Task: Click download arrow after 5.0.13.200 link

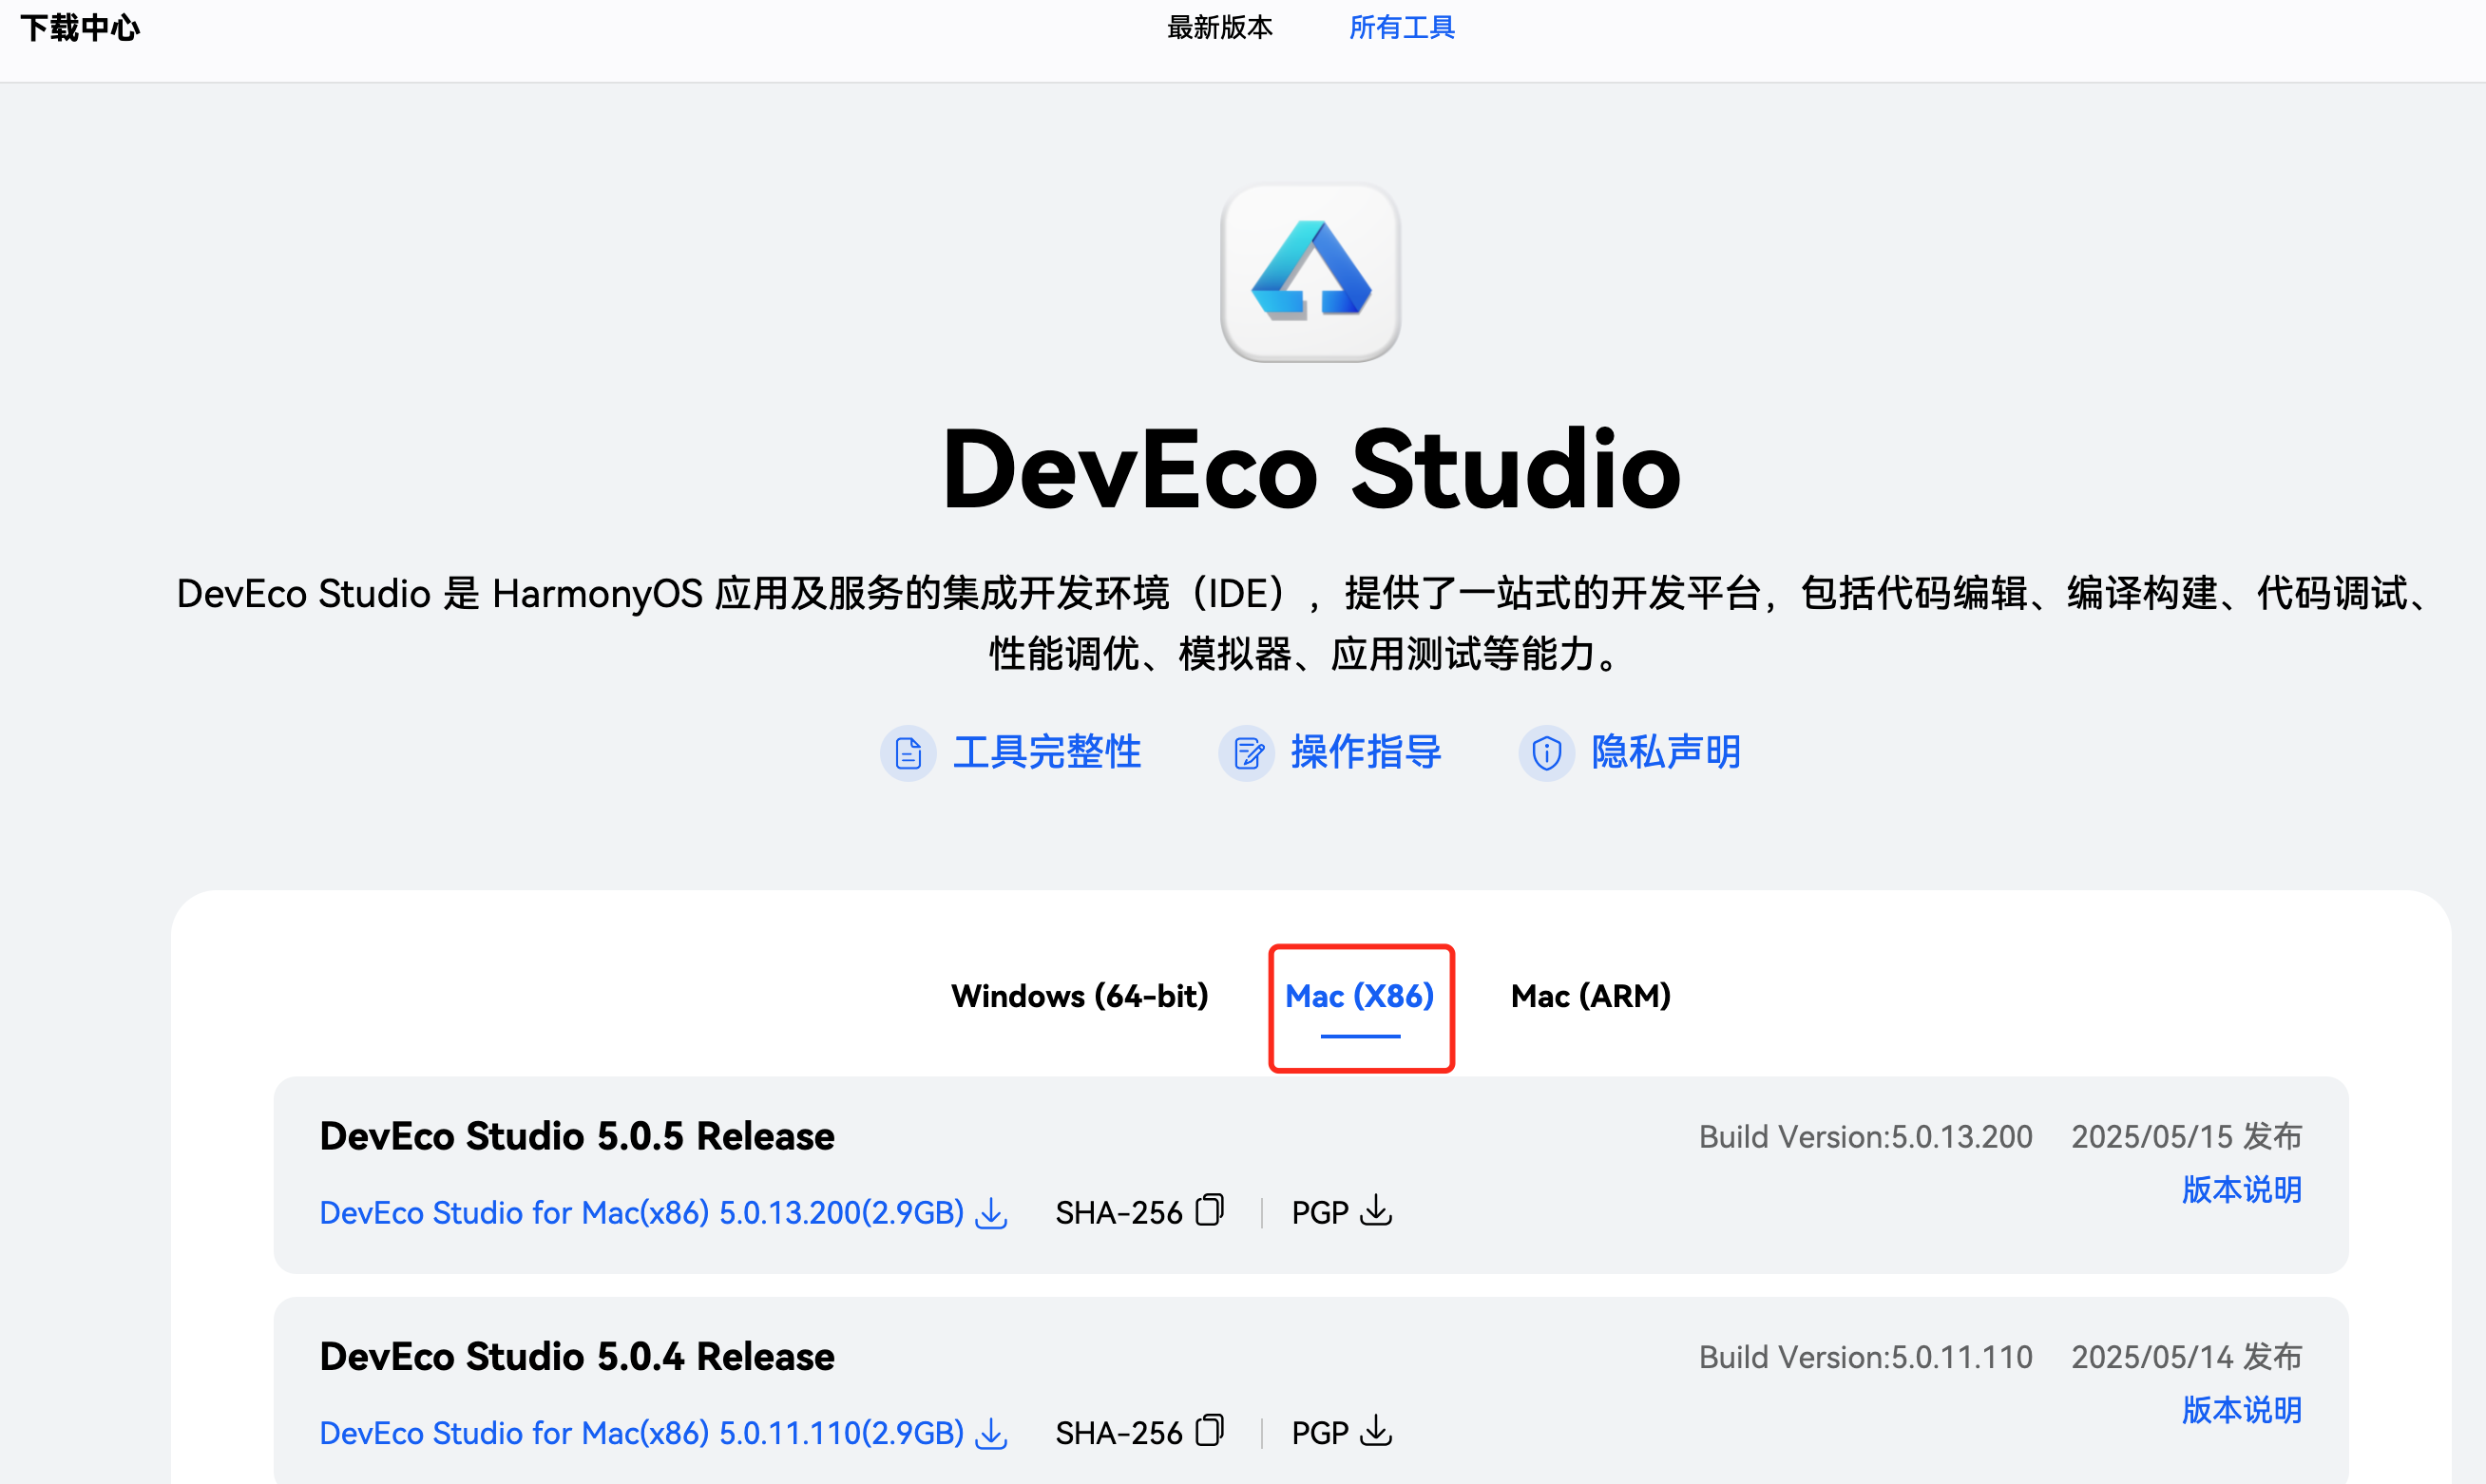Action: (991, 1213)
